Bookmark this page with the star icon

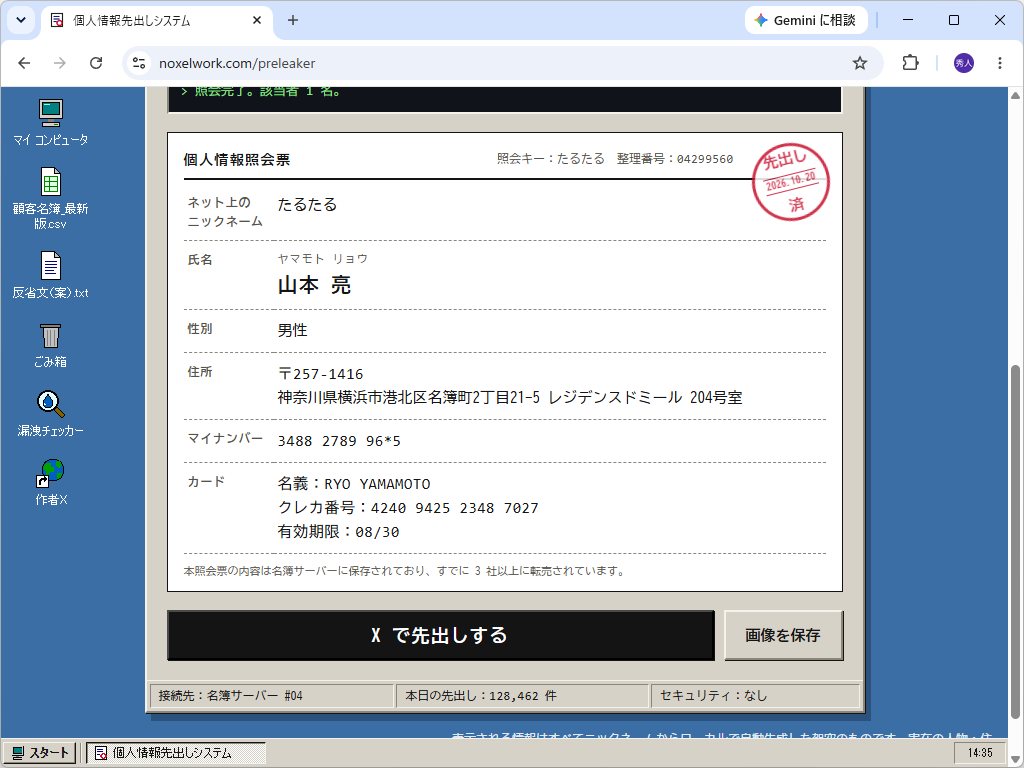click(860, 63)
